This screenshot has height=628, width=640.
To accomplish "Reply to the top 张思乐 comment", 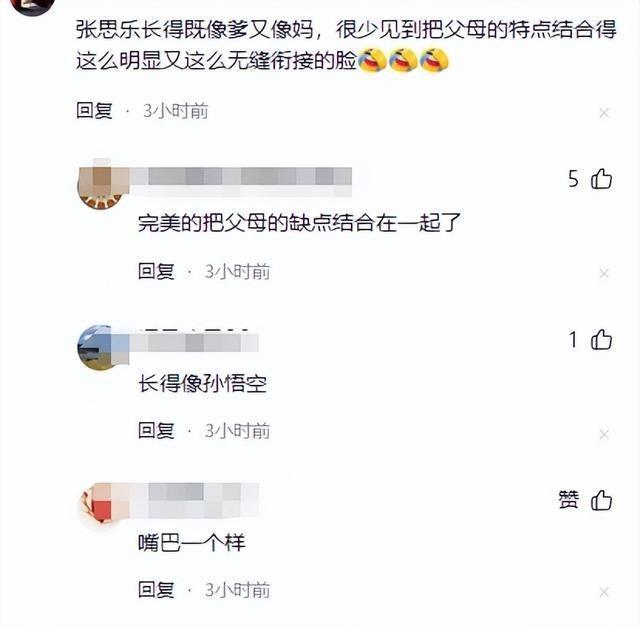I will 94,111.
